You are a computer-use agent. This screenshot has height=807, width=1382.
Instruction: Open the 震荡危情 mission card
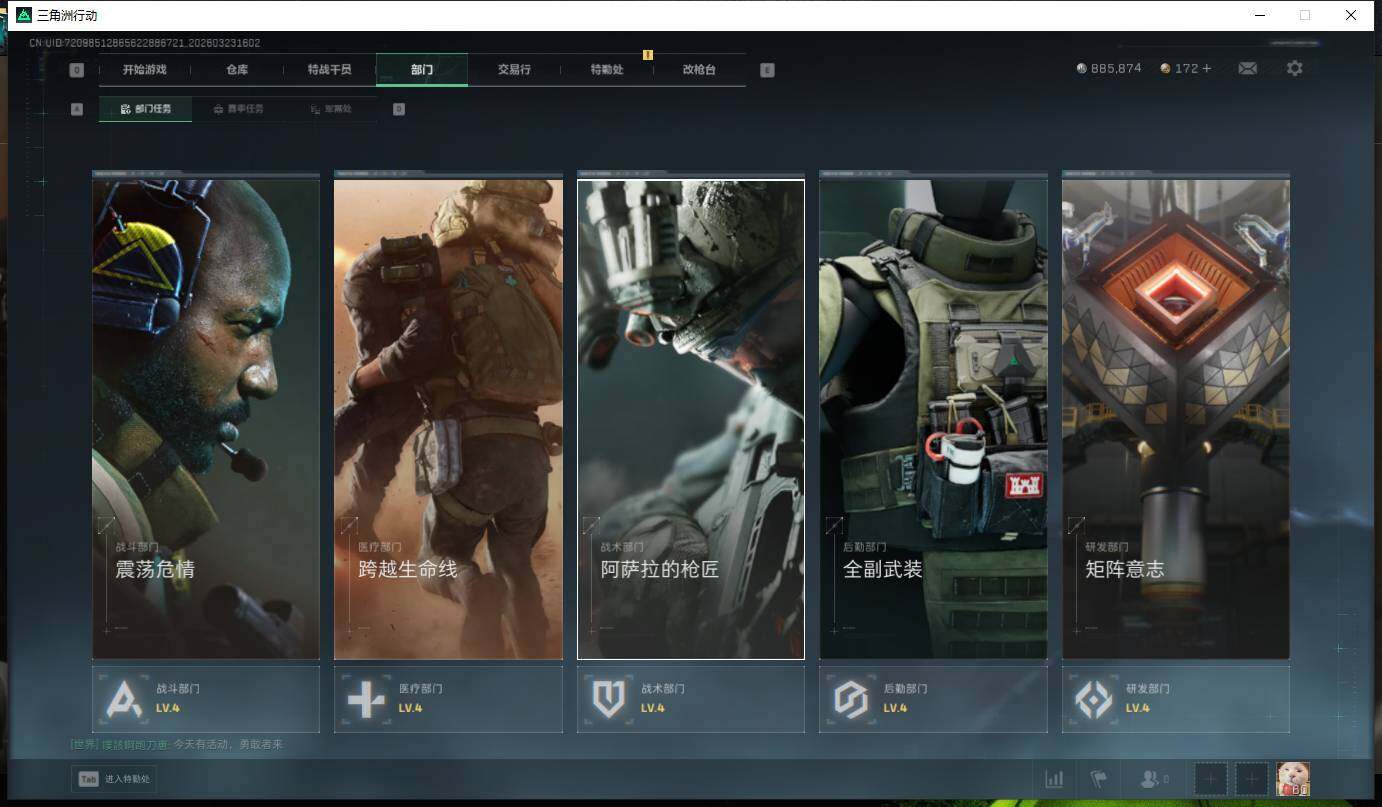[x=206, y=419]
